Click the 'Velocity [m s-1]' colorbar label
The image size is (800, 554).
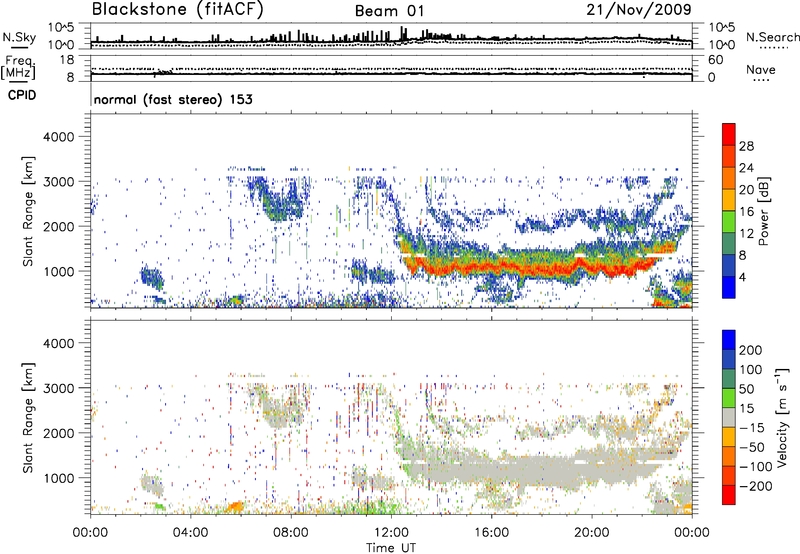coord(783,417)
